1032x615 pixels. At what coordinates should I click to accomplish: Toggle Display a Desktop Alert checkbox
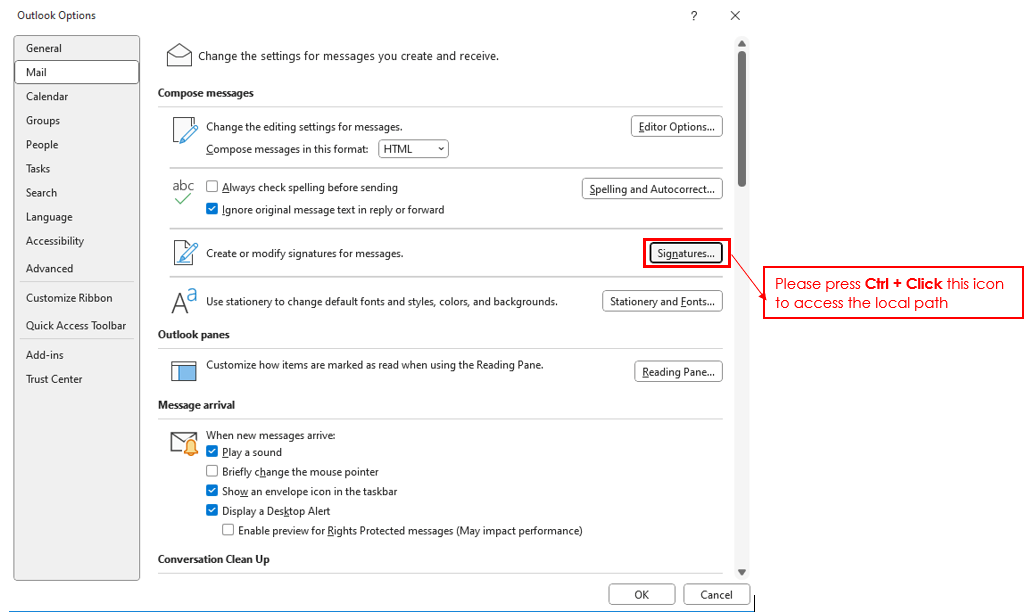coord(212,510)
